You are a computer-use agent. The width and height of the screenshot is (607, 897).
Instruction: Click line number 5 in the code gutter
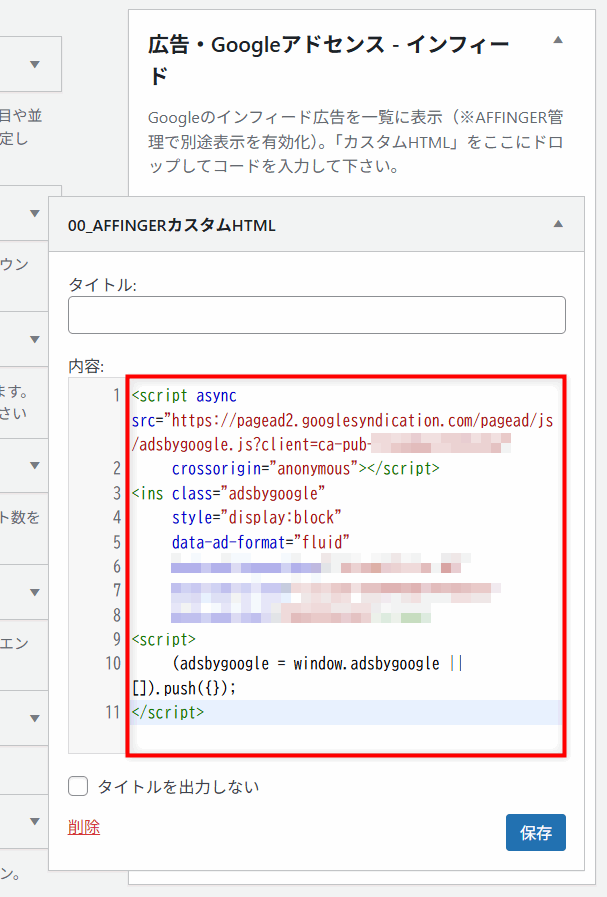point(117,542)
